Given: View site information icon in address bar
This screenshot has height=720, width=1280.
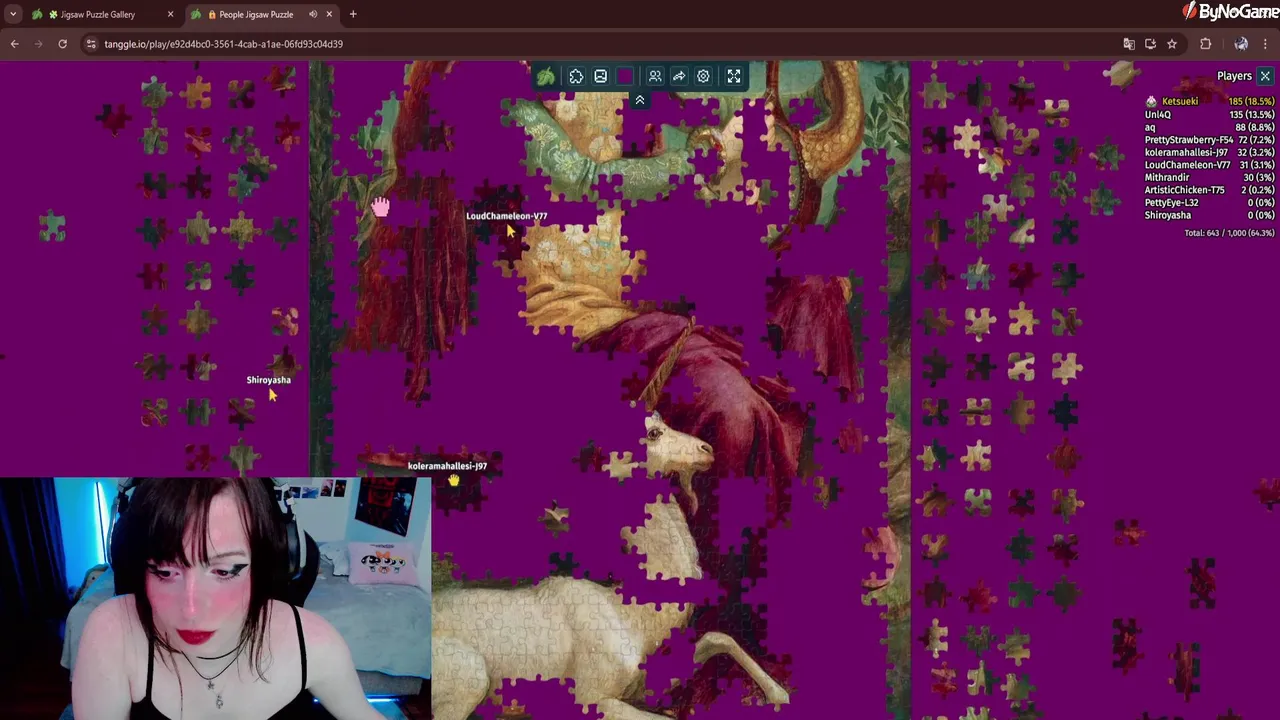Looking at the screenshot, I should [91, 44].
